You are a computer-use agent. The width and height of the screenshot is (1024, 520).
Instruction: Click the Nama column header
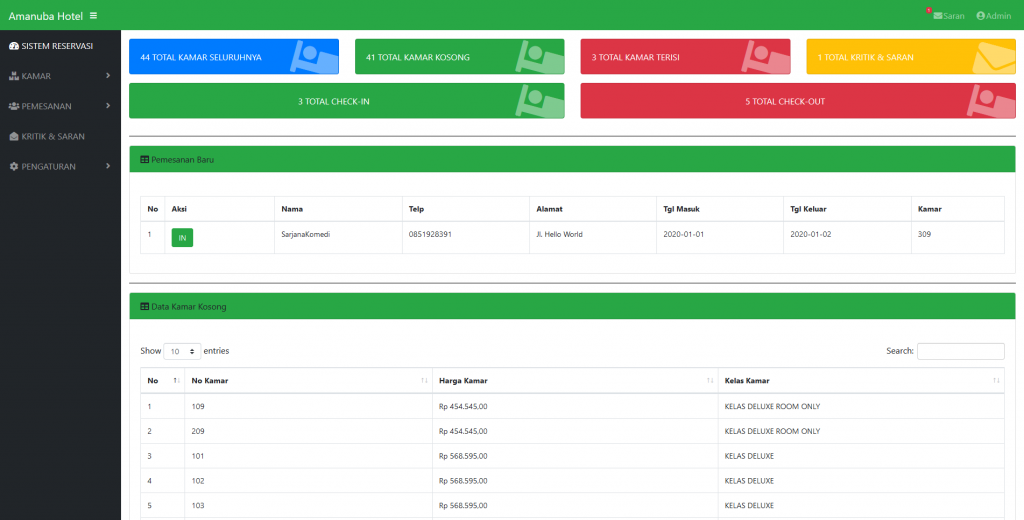[x=338, y=209]
